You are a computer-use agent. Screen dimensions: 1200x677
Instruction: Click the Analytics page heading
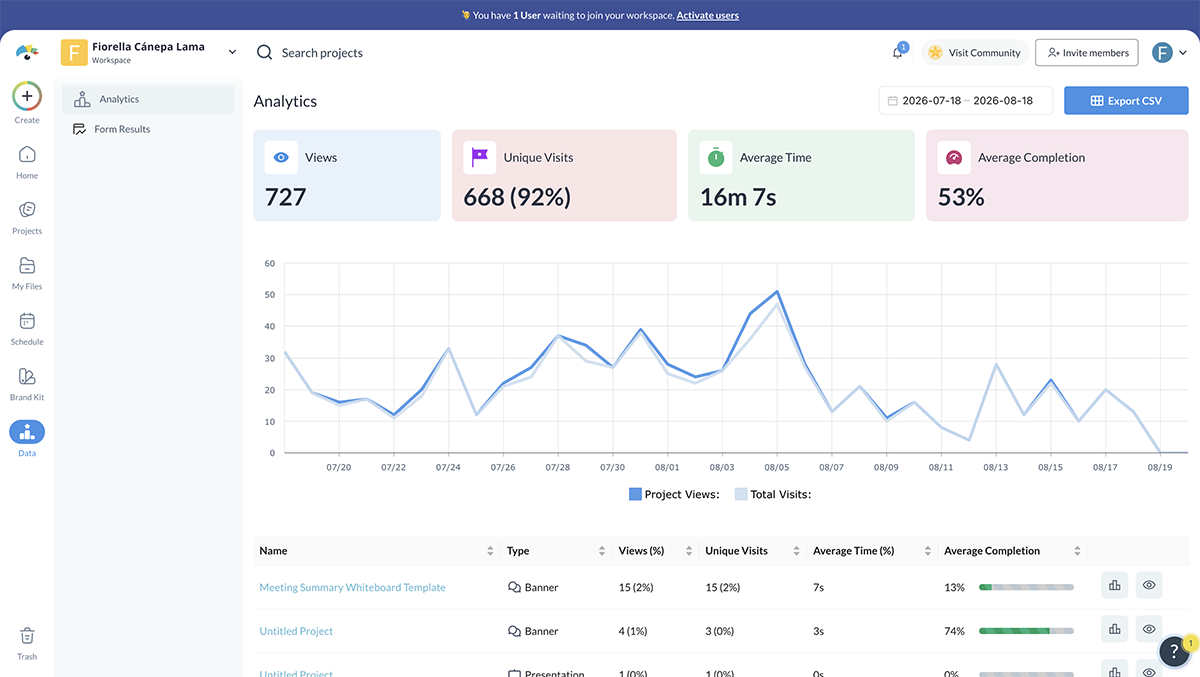(x=285, y=101)
